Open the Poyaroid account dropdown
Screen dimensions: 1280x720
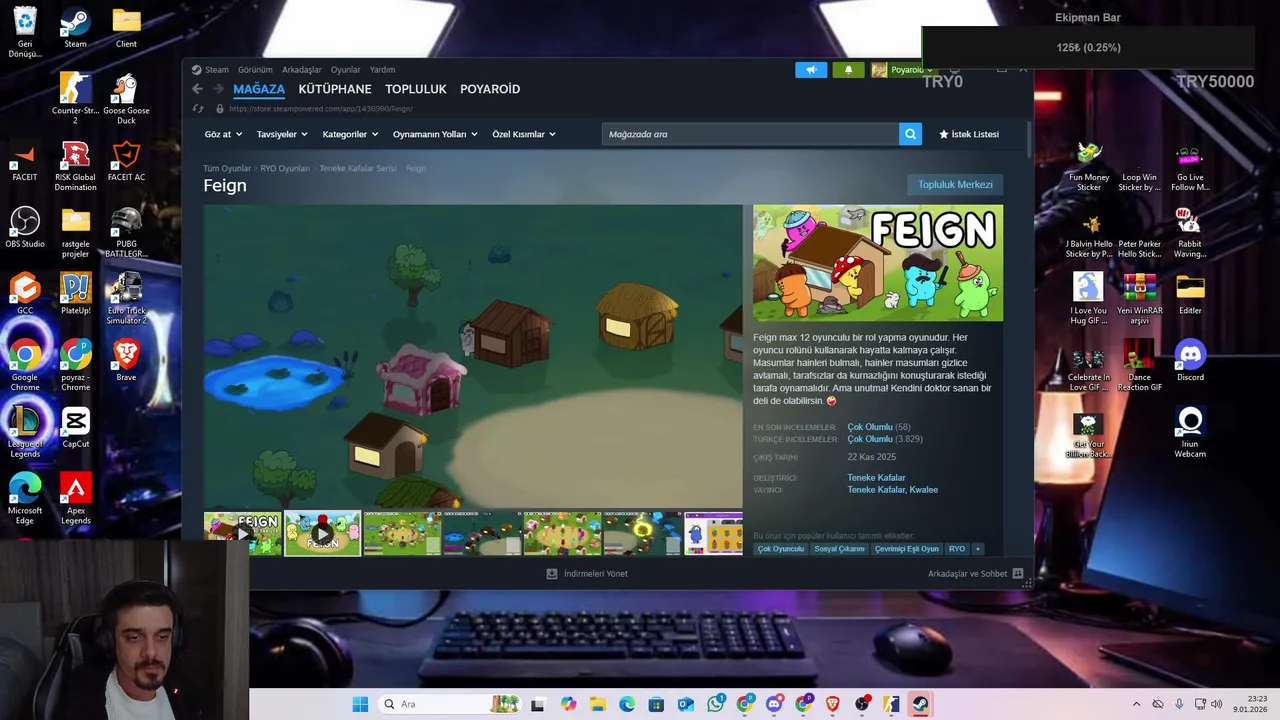[x=902, y=70]
